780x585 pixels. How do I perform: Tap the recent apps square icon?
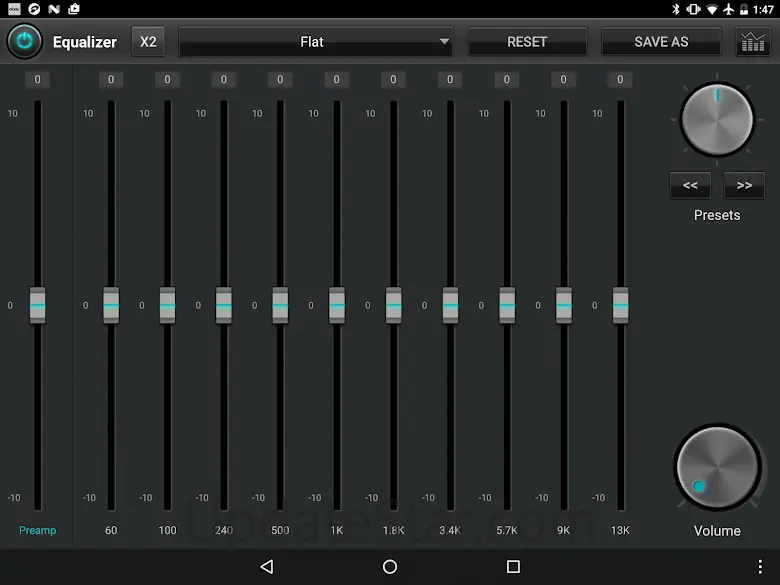pyautogui.click(x=513, y=567)
